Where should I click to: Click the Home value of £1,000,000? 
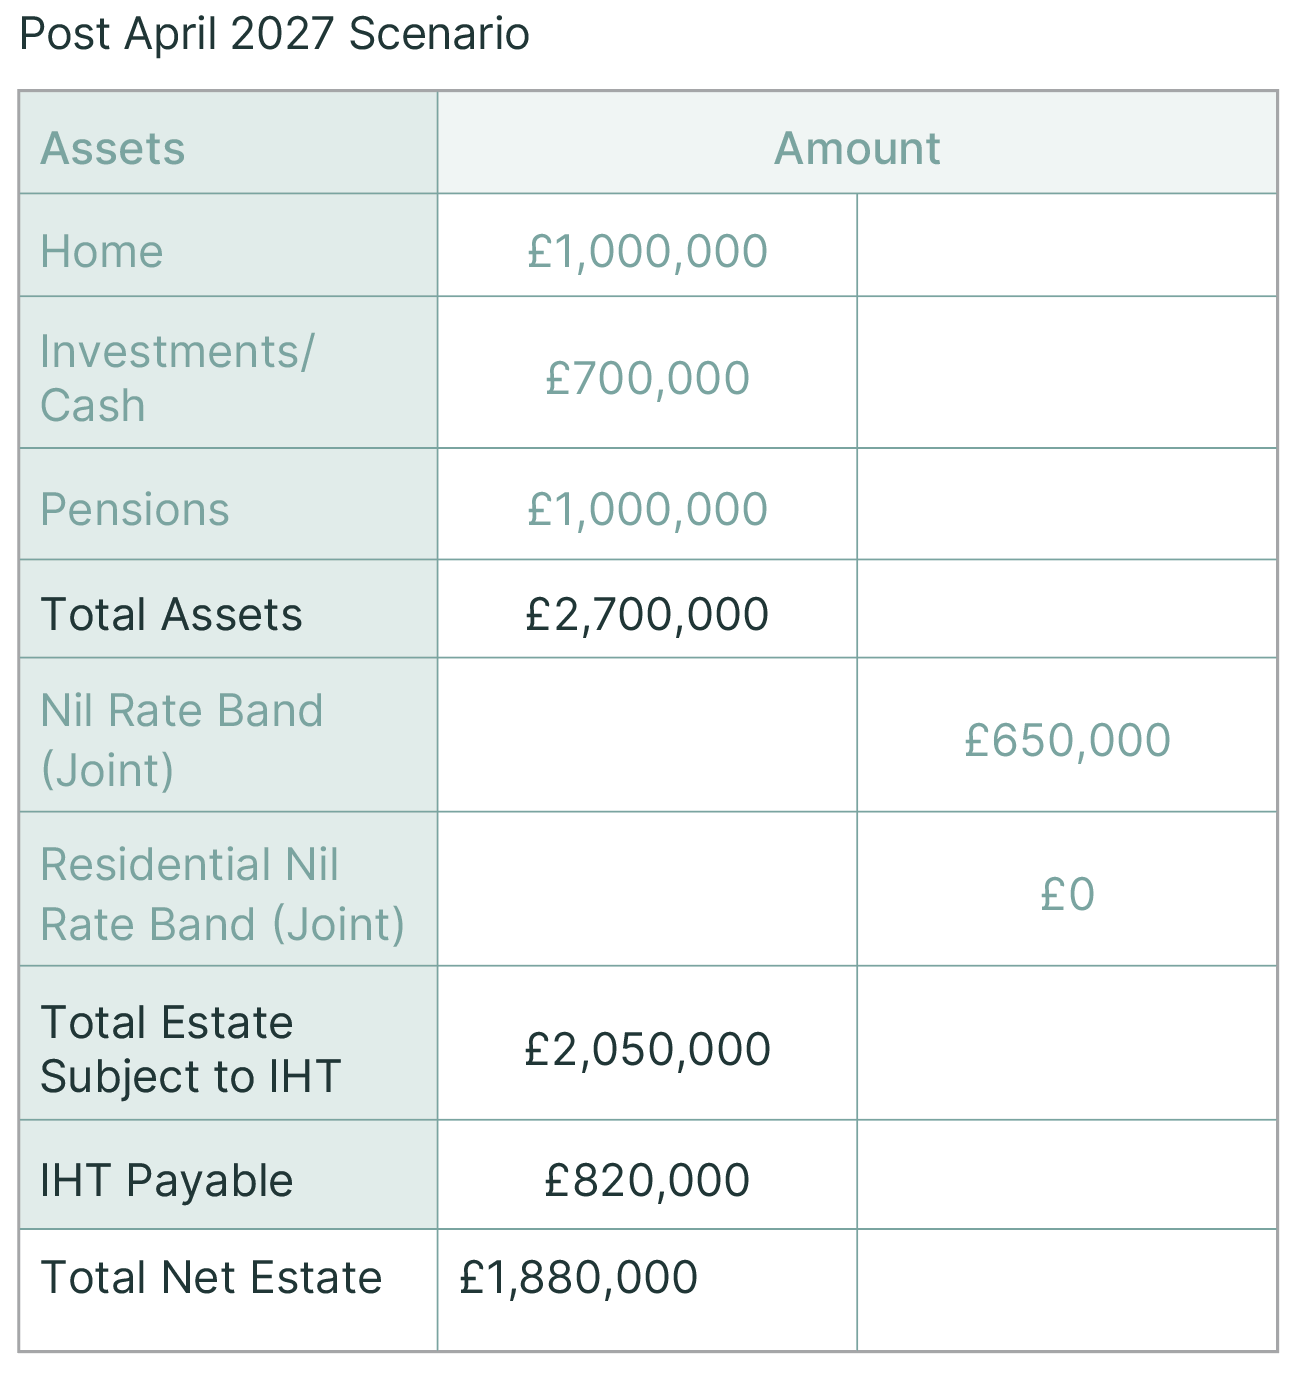click(647, 251)
